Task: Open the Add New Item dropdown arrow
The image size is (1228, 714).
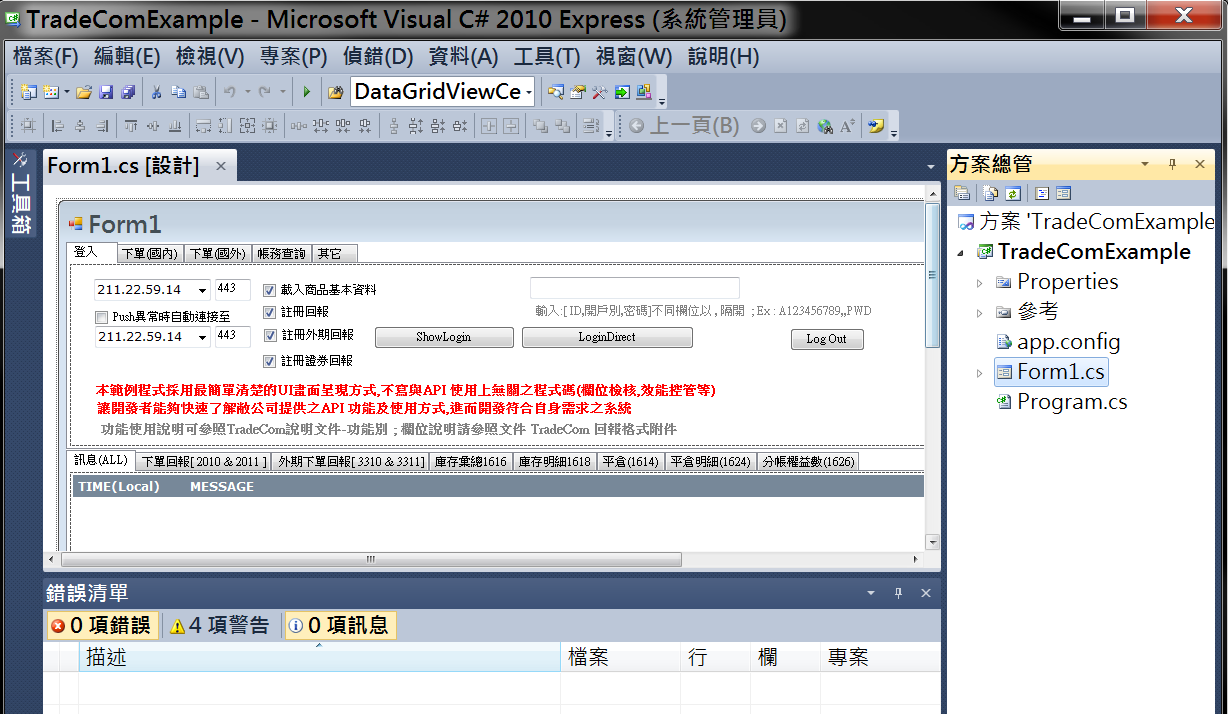Action: (x=66, y=92)
